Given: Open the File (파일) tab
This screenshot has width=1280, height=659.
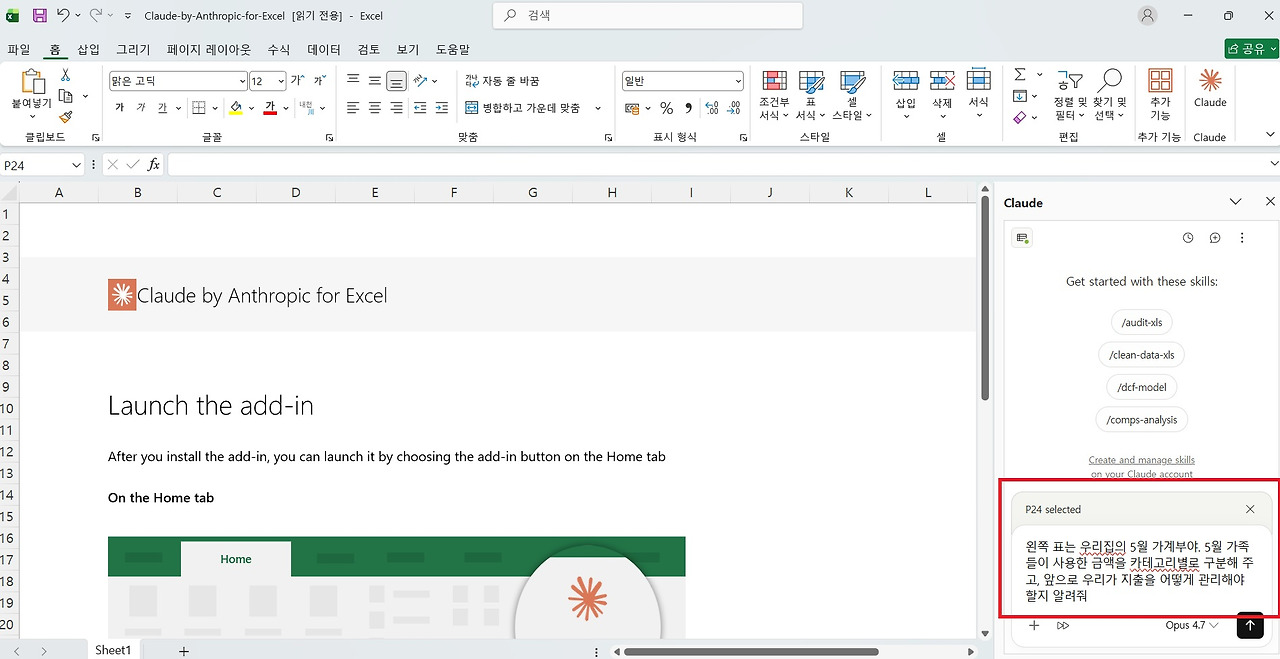Looking at the screenshot, I should [18, 49].
